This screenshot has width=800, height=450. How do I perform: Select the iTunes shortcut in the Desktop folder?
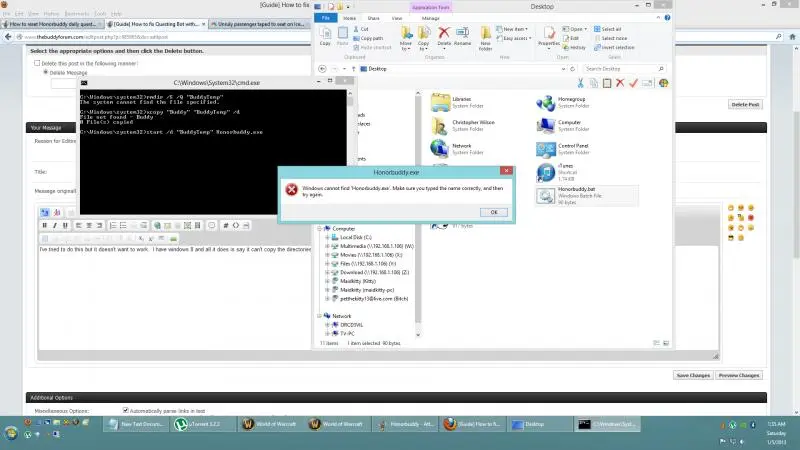pos(556,172)
